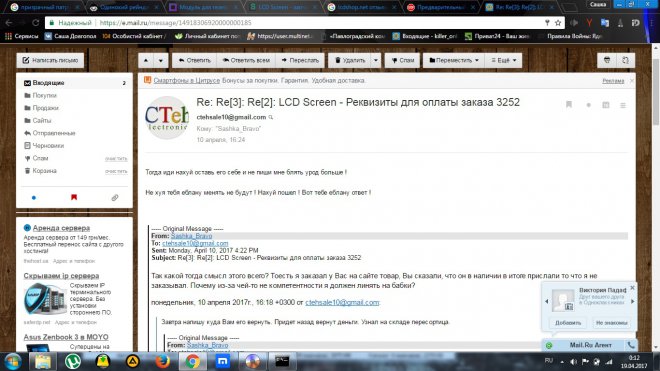
Task: Open the Trash folder
Action: click(x=44, y=171)
